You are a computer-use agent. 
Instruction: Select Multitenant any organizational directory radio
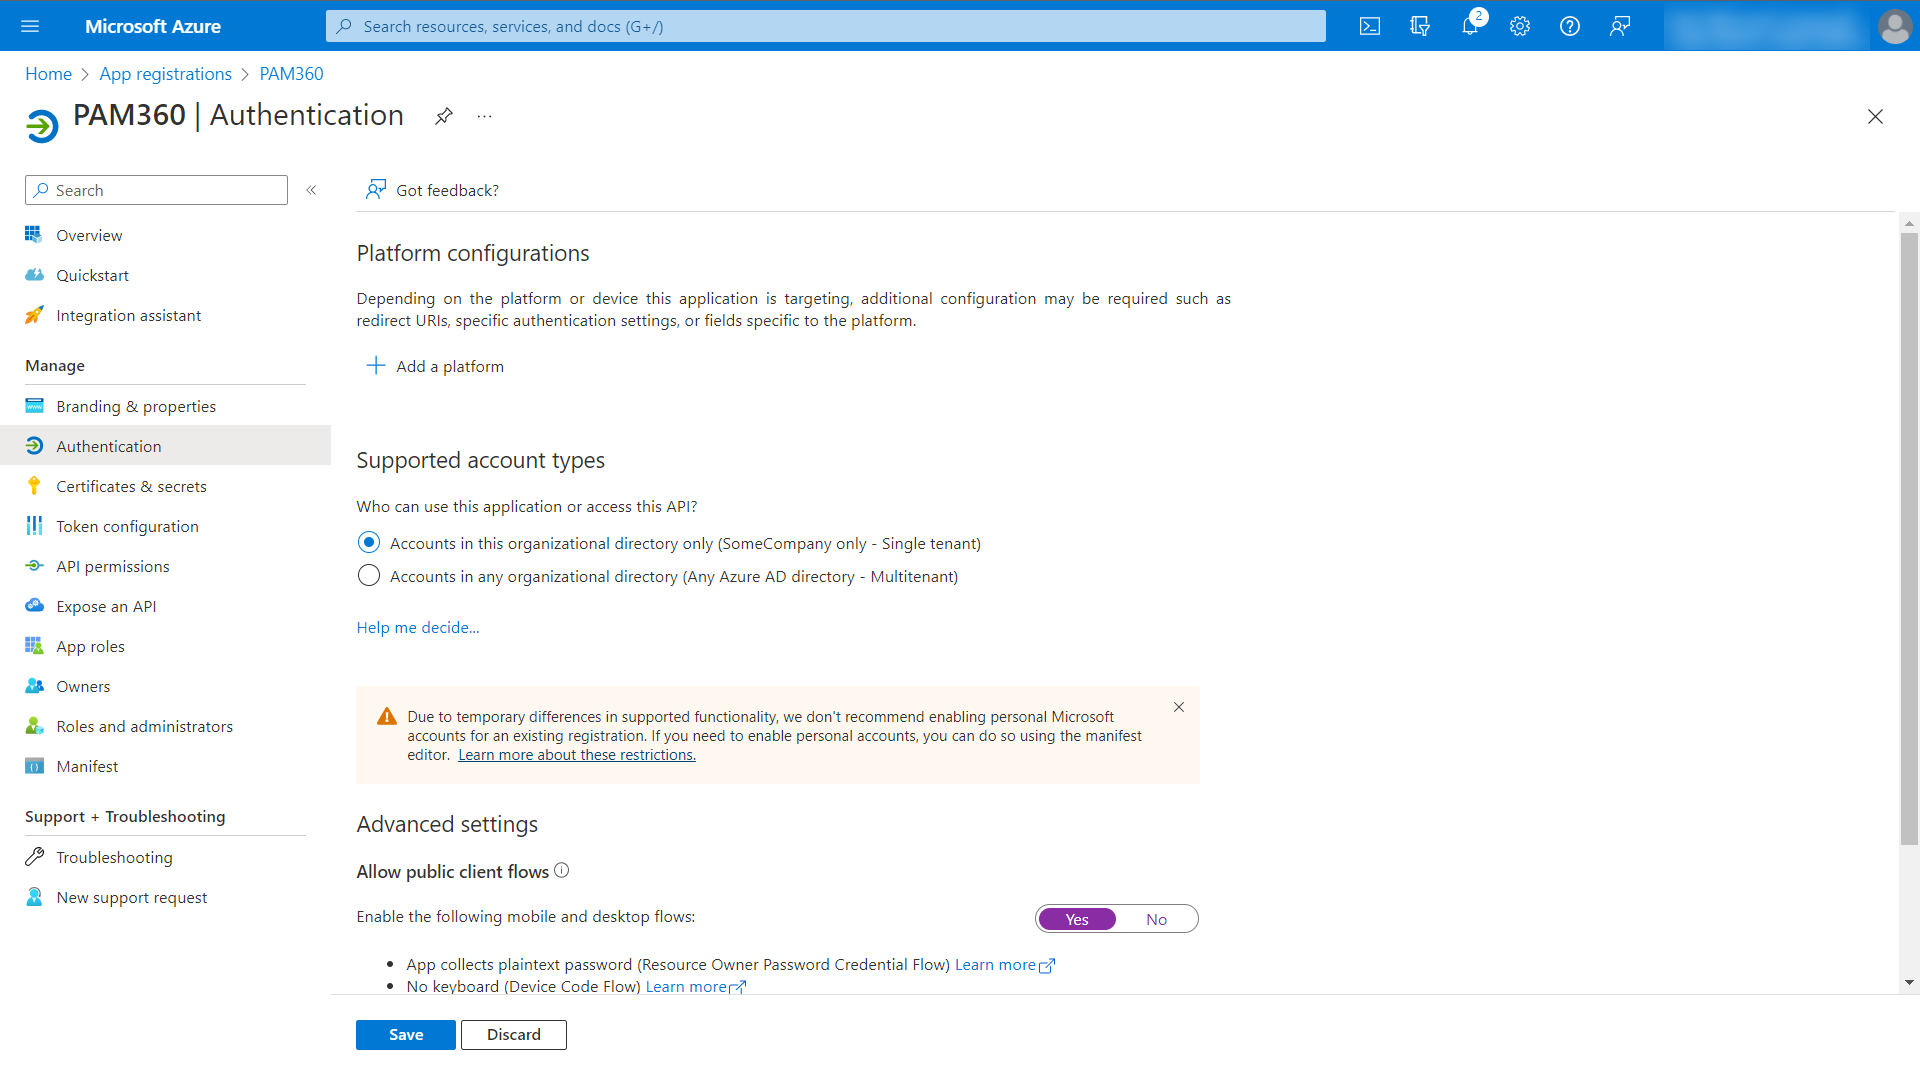coord(369,575)
